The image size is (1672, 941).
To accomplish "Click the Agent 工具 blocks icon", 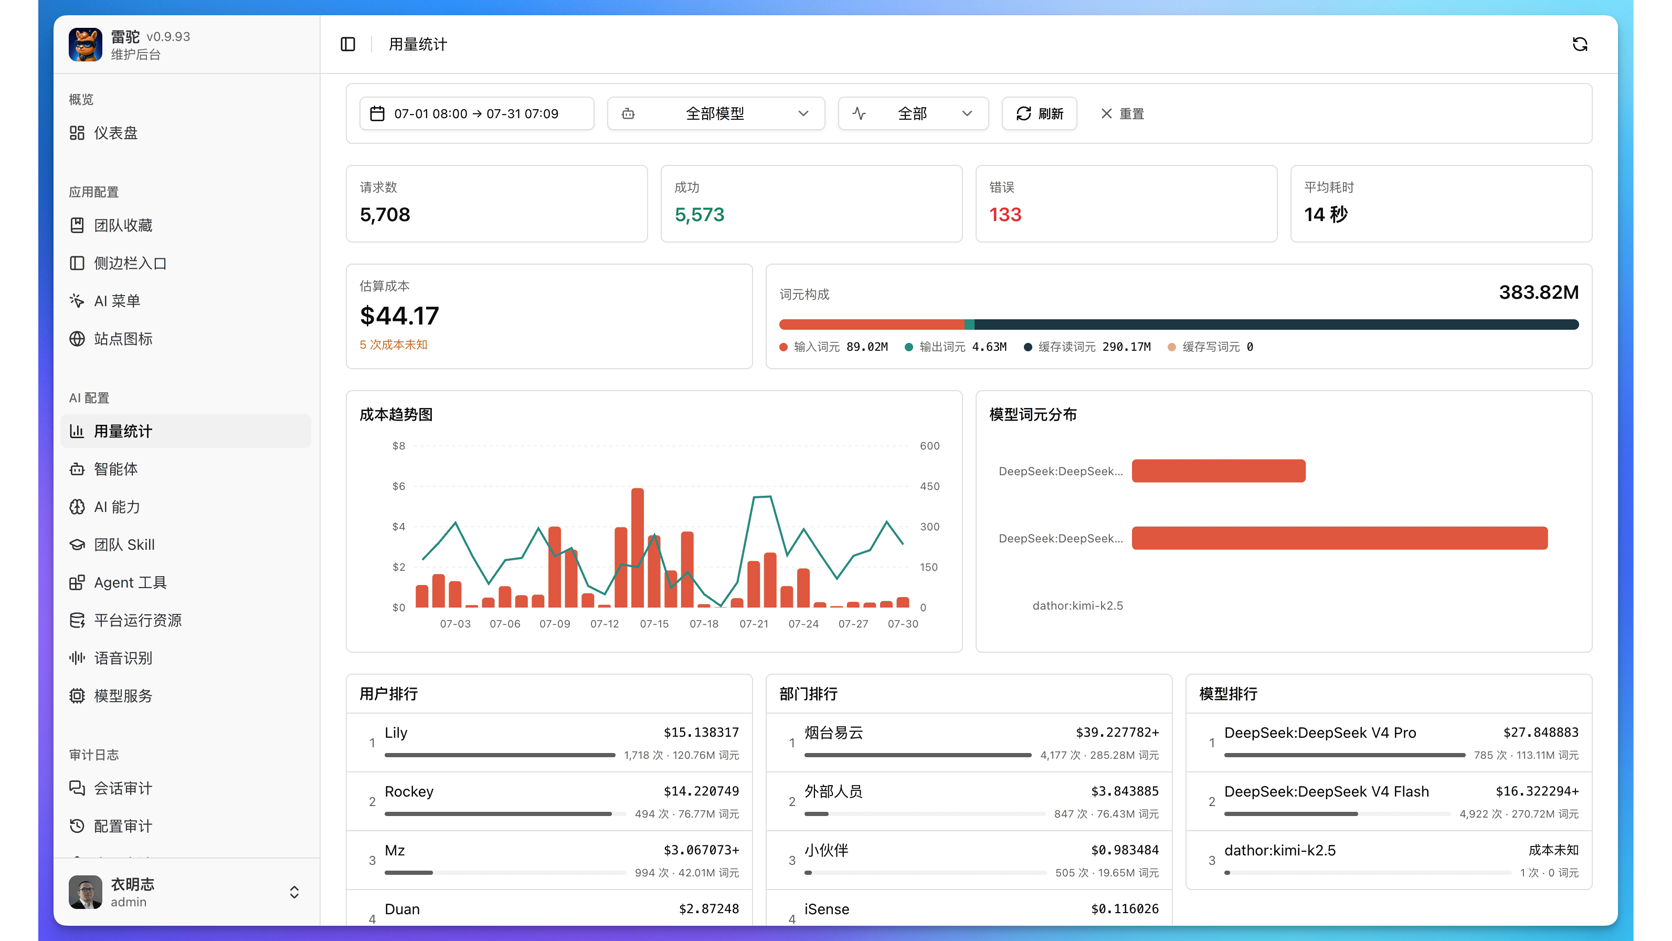I will point(77,582).
